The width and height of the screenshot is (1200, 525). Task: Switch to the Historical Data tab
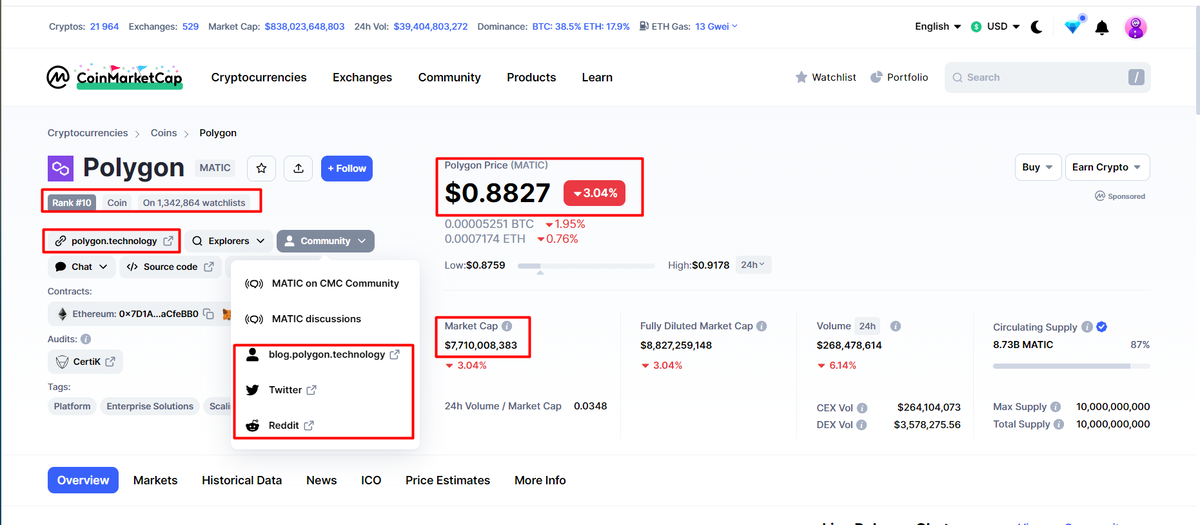tap(242, 480)
